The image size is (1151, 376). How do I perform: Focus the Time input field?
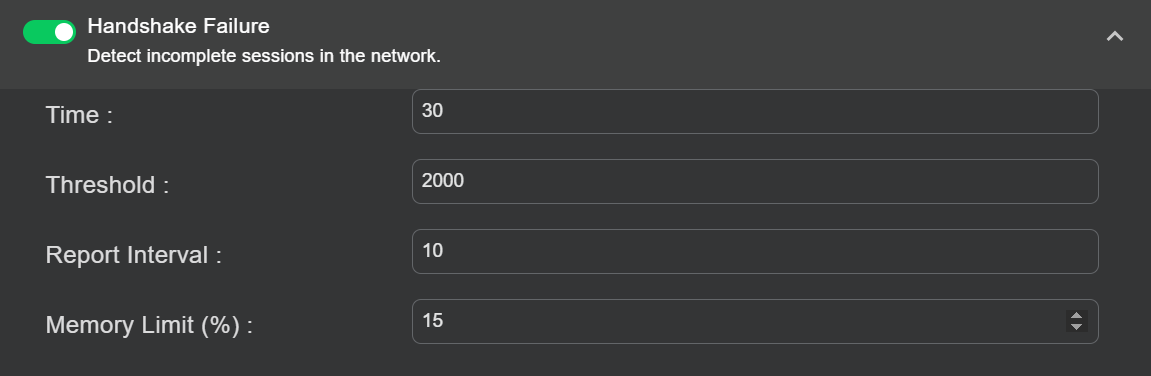click(755, 112)
